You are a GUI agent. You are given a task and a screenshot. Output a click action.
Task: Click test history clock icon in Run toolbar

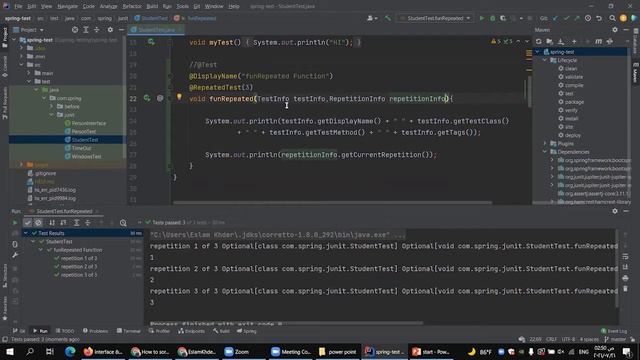123,223
